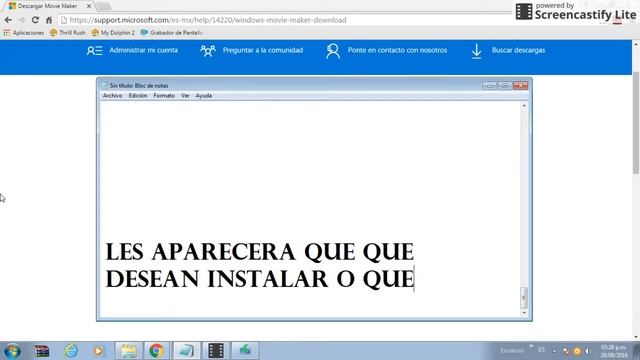Image resolution: width=640 pixels, height=360 pixels.
Task: Maximize the Bloc de notas window
Action: click(x=505, y=85)
